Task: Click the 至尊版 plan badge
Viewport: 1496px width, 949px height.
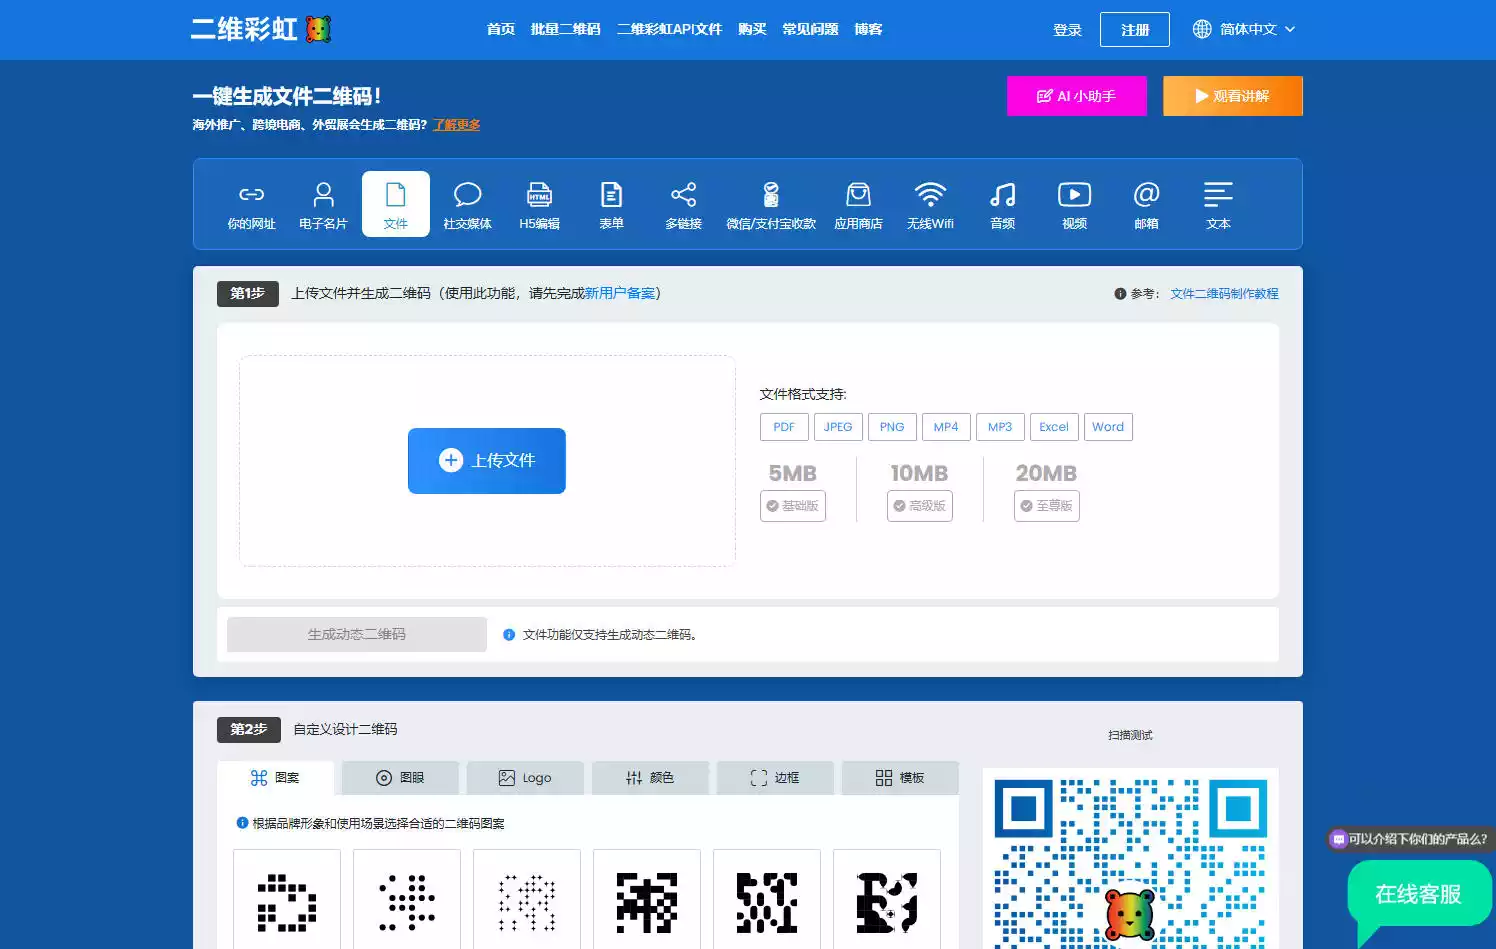Action: point(1047,506)
